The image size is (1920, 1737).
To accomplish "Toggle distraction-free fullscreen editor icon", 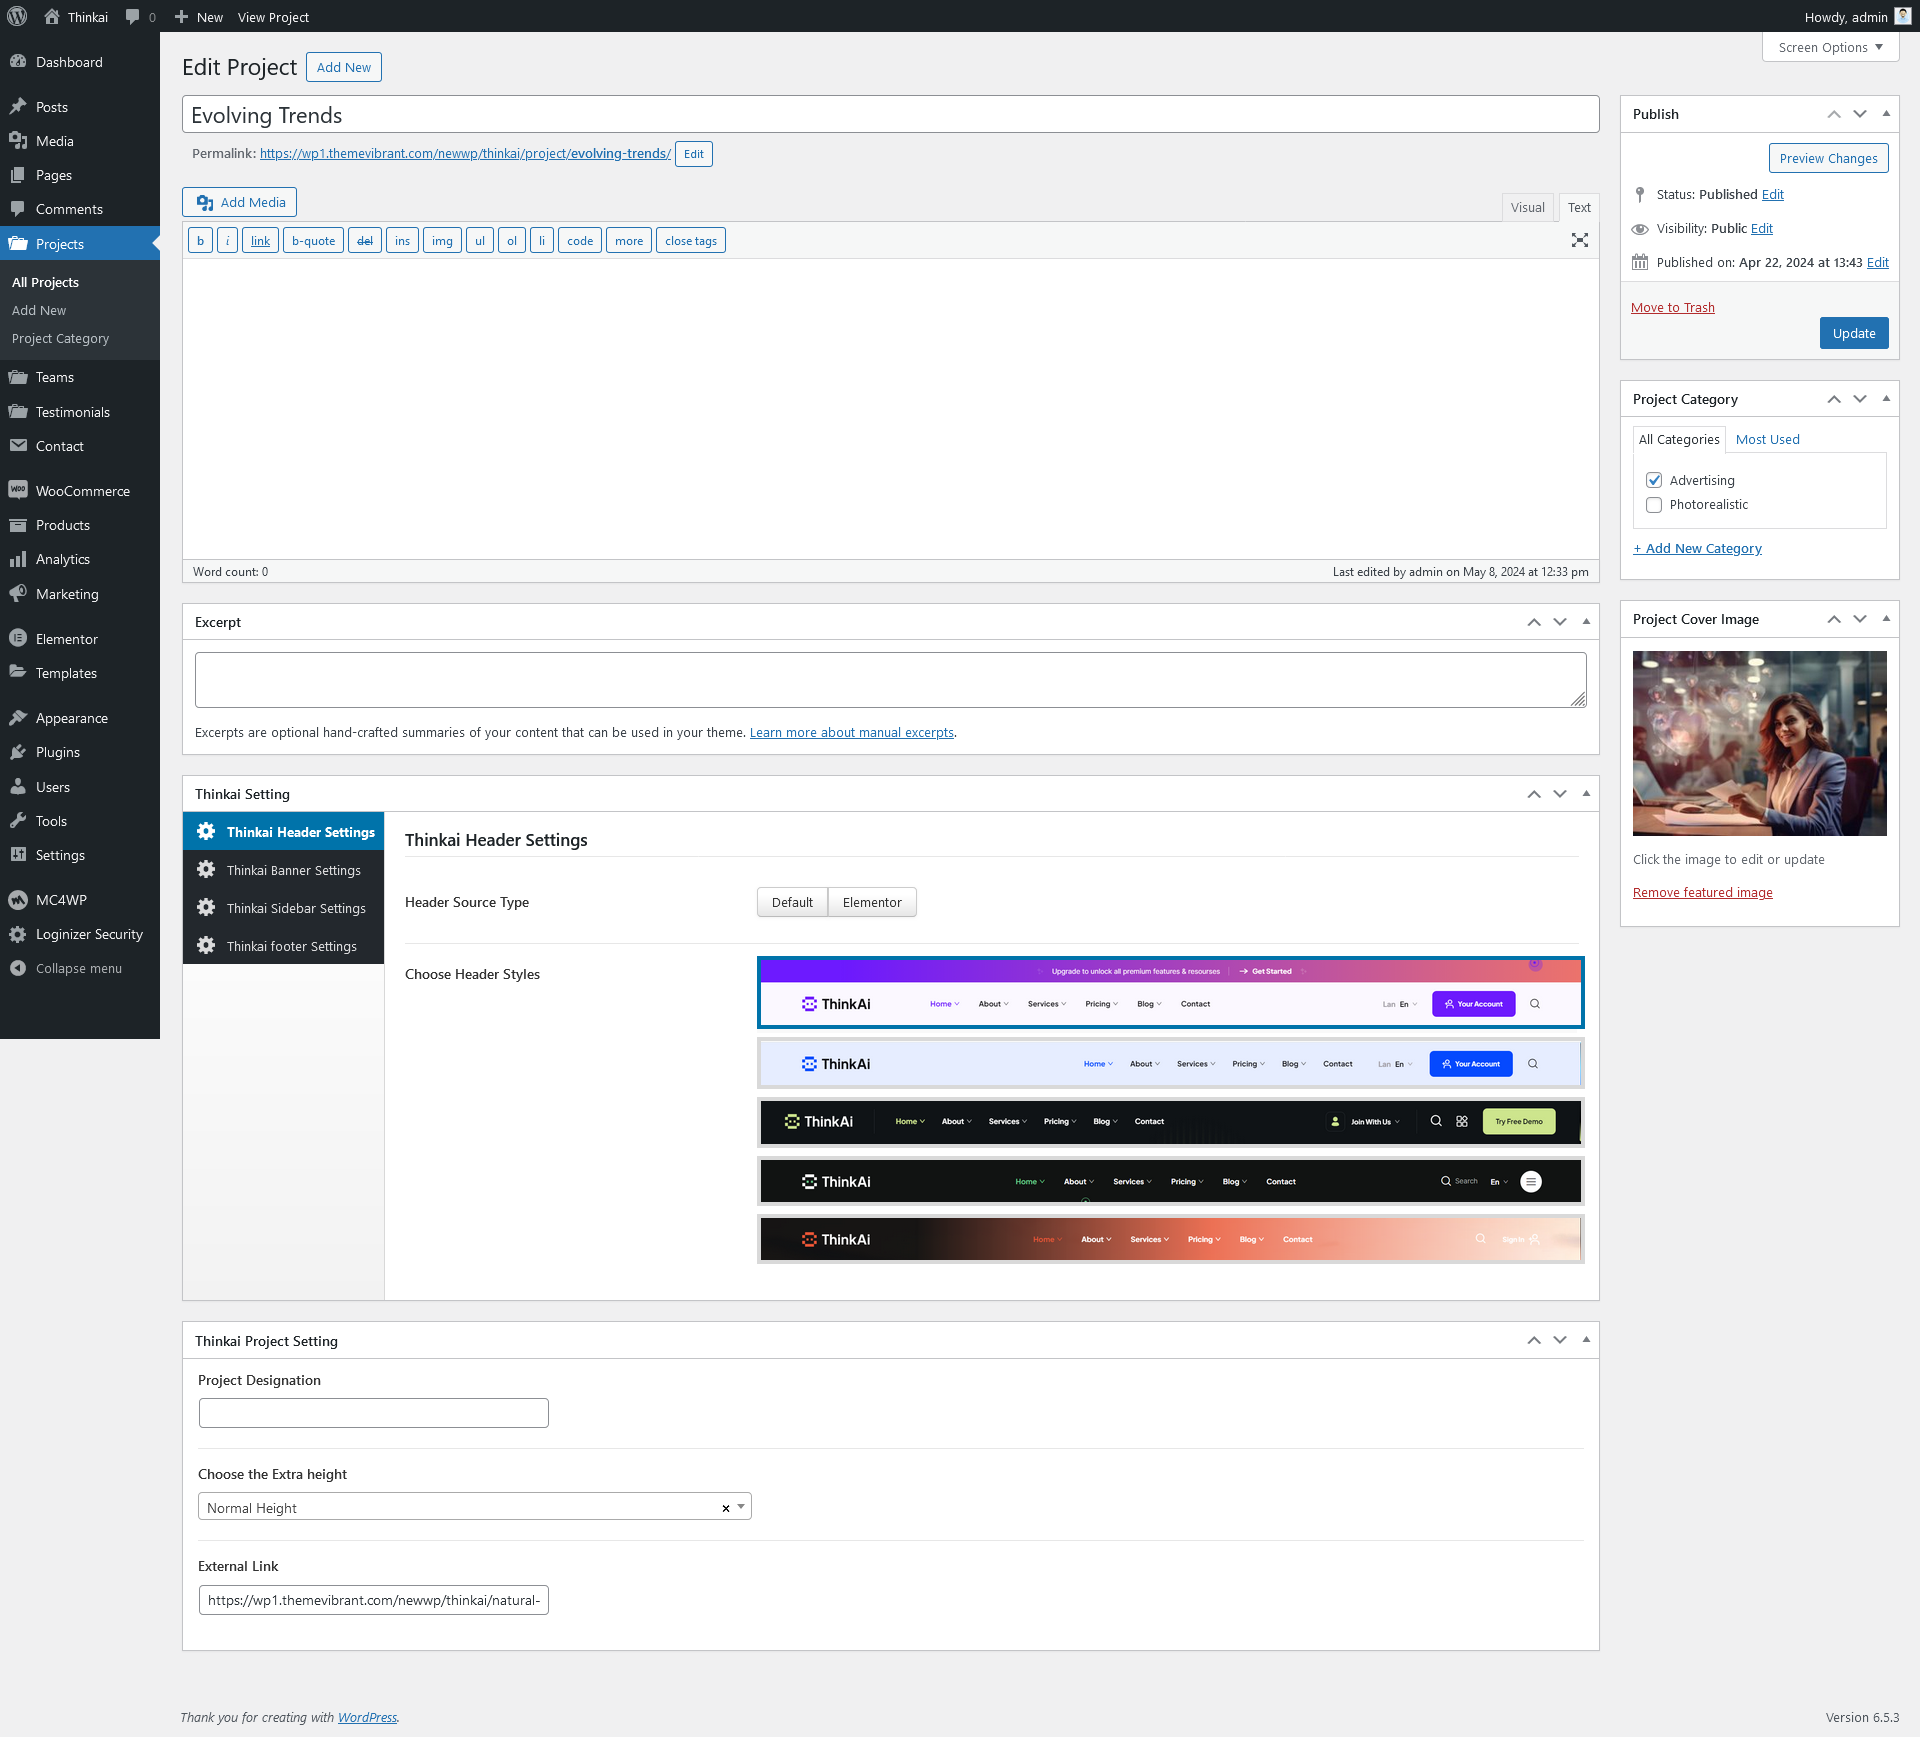I will point(1579,240).
